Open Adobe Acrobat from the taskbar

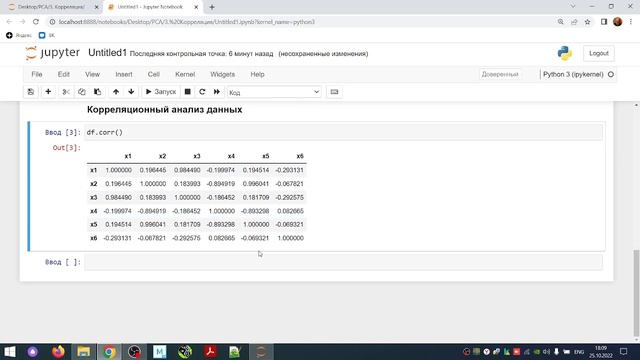click(210, 352)
